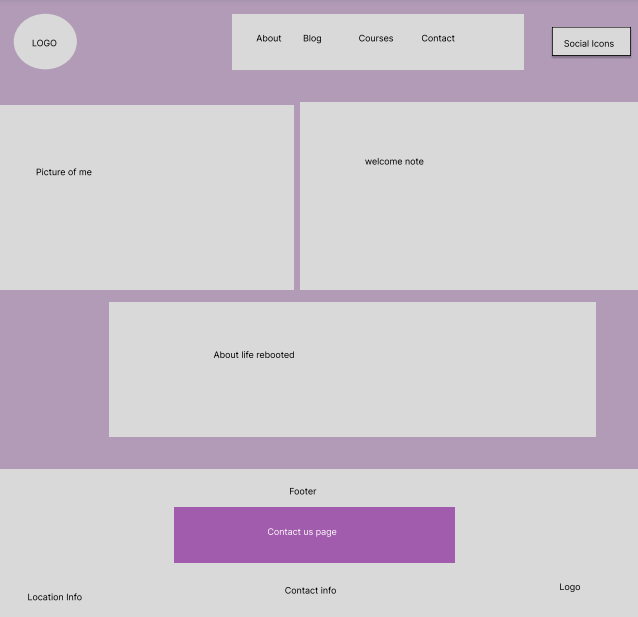Click the oval LOGO placeholder in header
The height and width of the screenshot is (617, 638).
(45, 42)
